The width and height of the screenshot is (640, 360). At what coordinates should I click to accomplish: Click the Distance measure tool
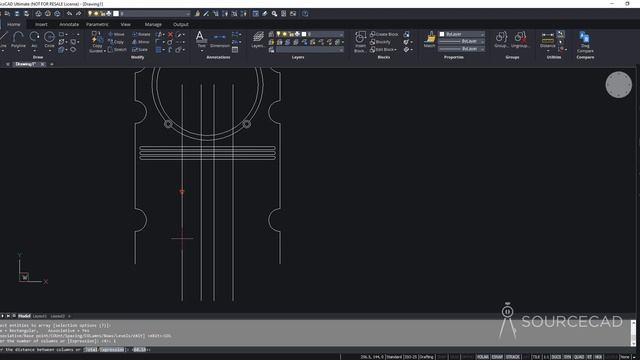pos(548,40)
